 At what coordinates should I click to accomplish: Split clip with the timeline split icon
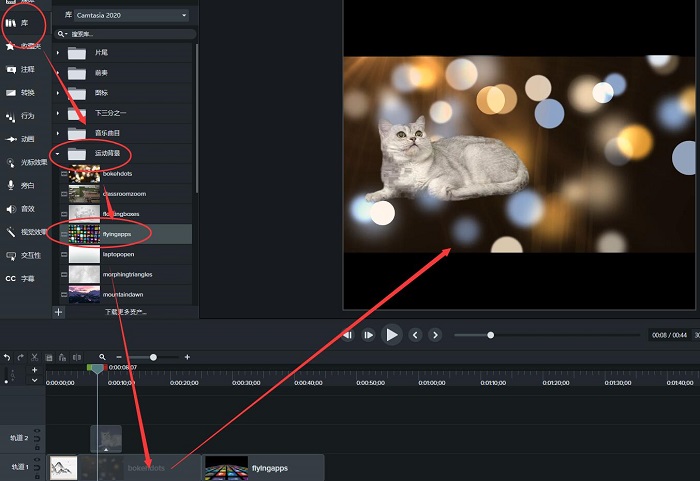(x=77, y=357)
